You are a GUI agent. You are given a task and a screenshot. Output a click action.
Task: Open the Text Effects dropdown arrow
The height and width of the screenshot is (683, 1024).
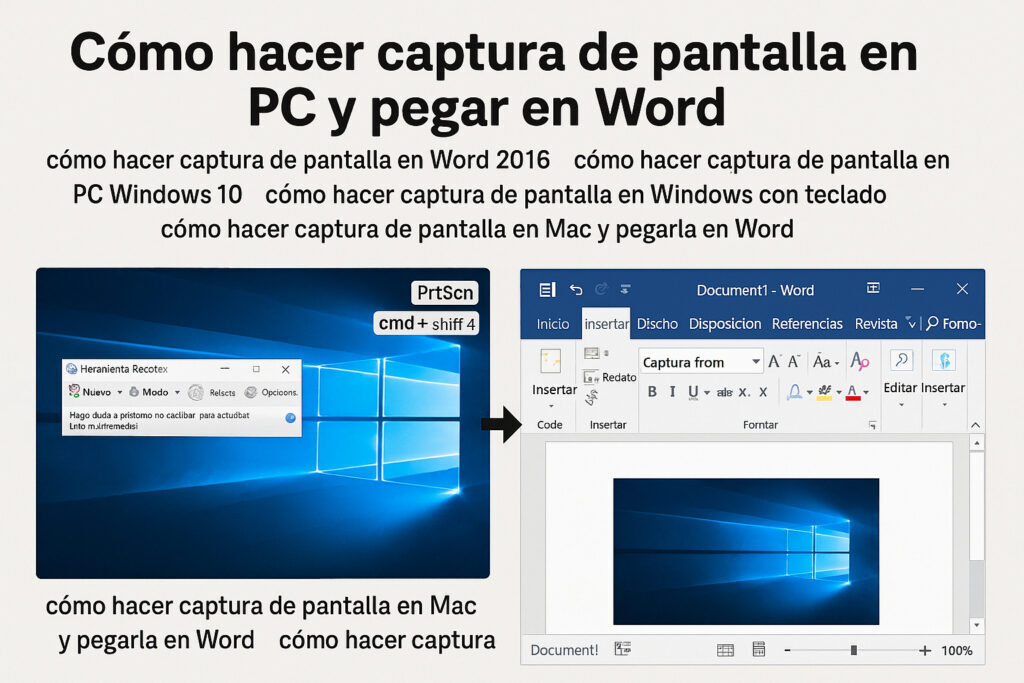pyautogui.click(x=809, y=392)
